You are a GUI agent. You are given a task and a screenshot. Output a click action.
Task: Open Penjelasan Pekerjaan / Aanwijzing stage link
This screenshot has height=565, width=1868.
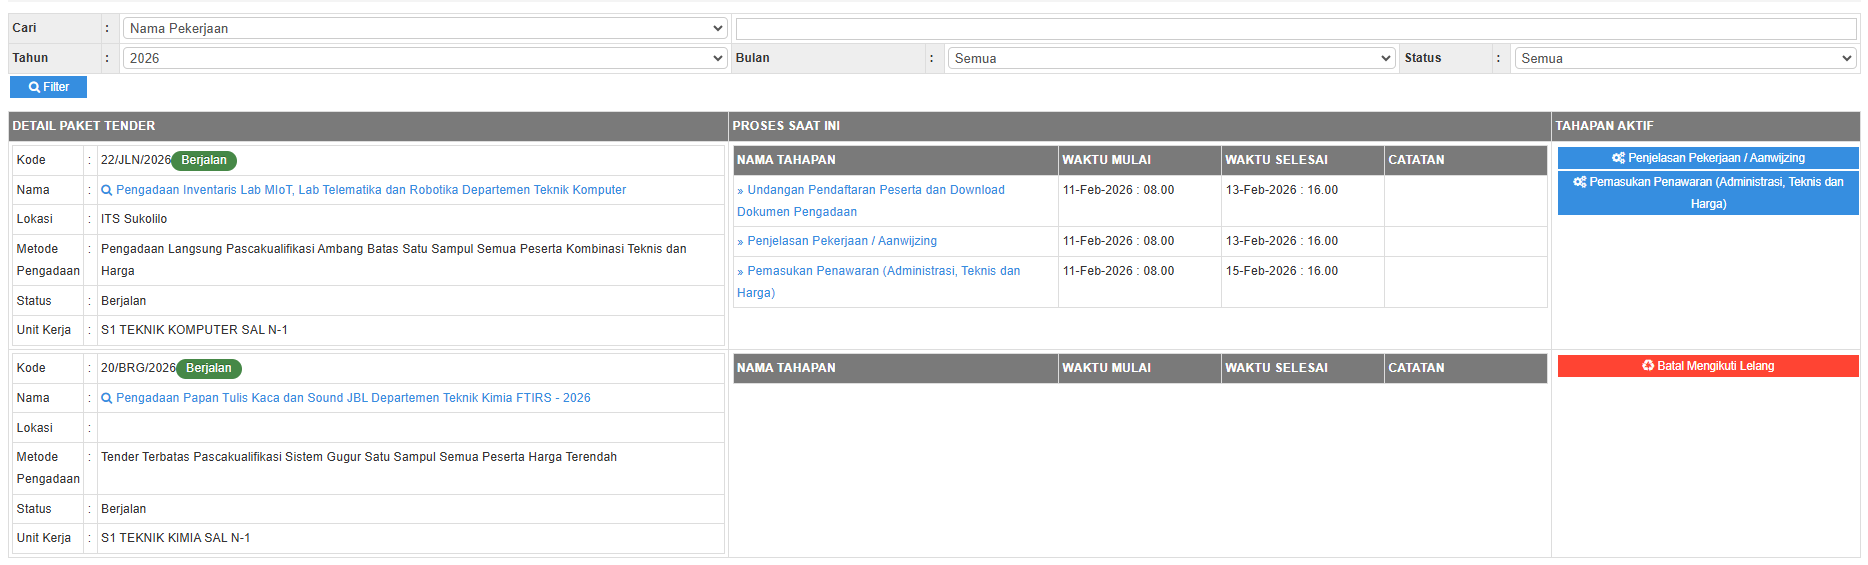coord(841,241)
